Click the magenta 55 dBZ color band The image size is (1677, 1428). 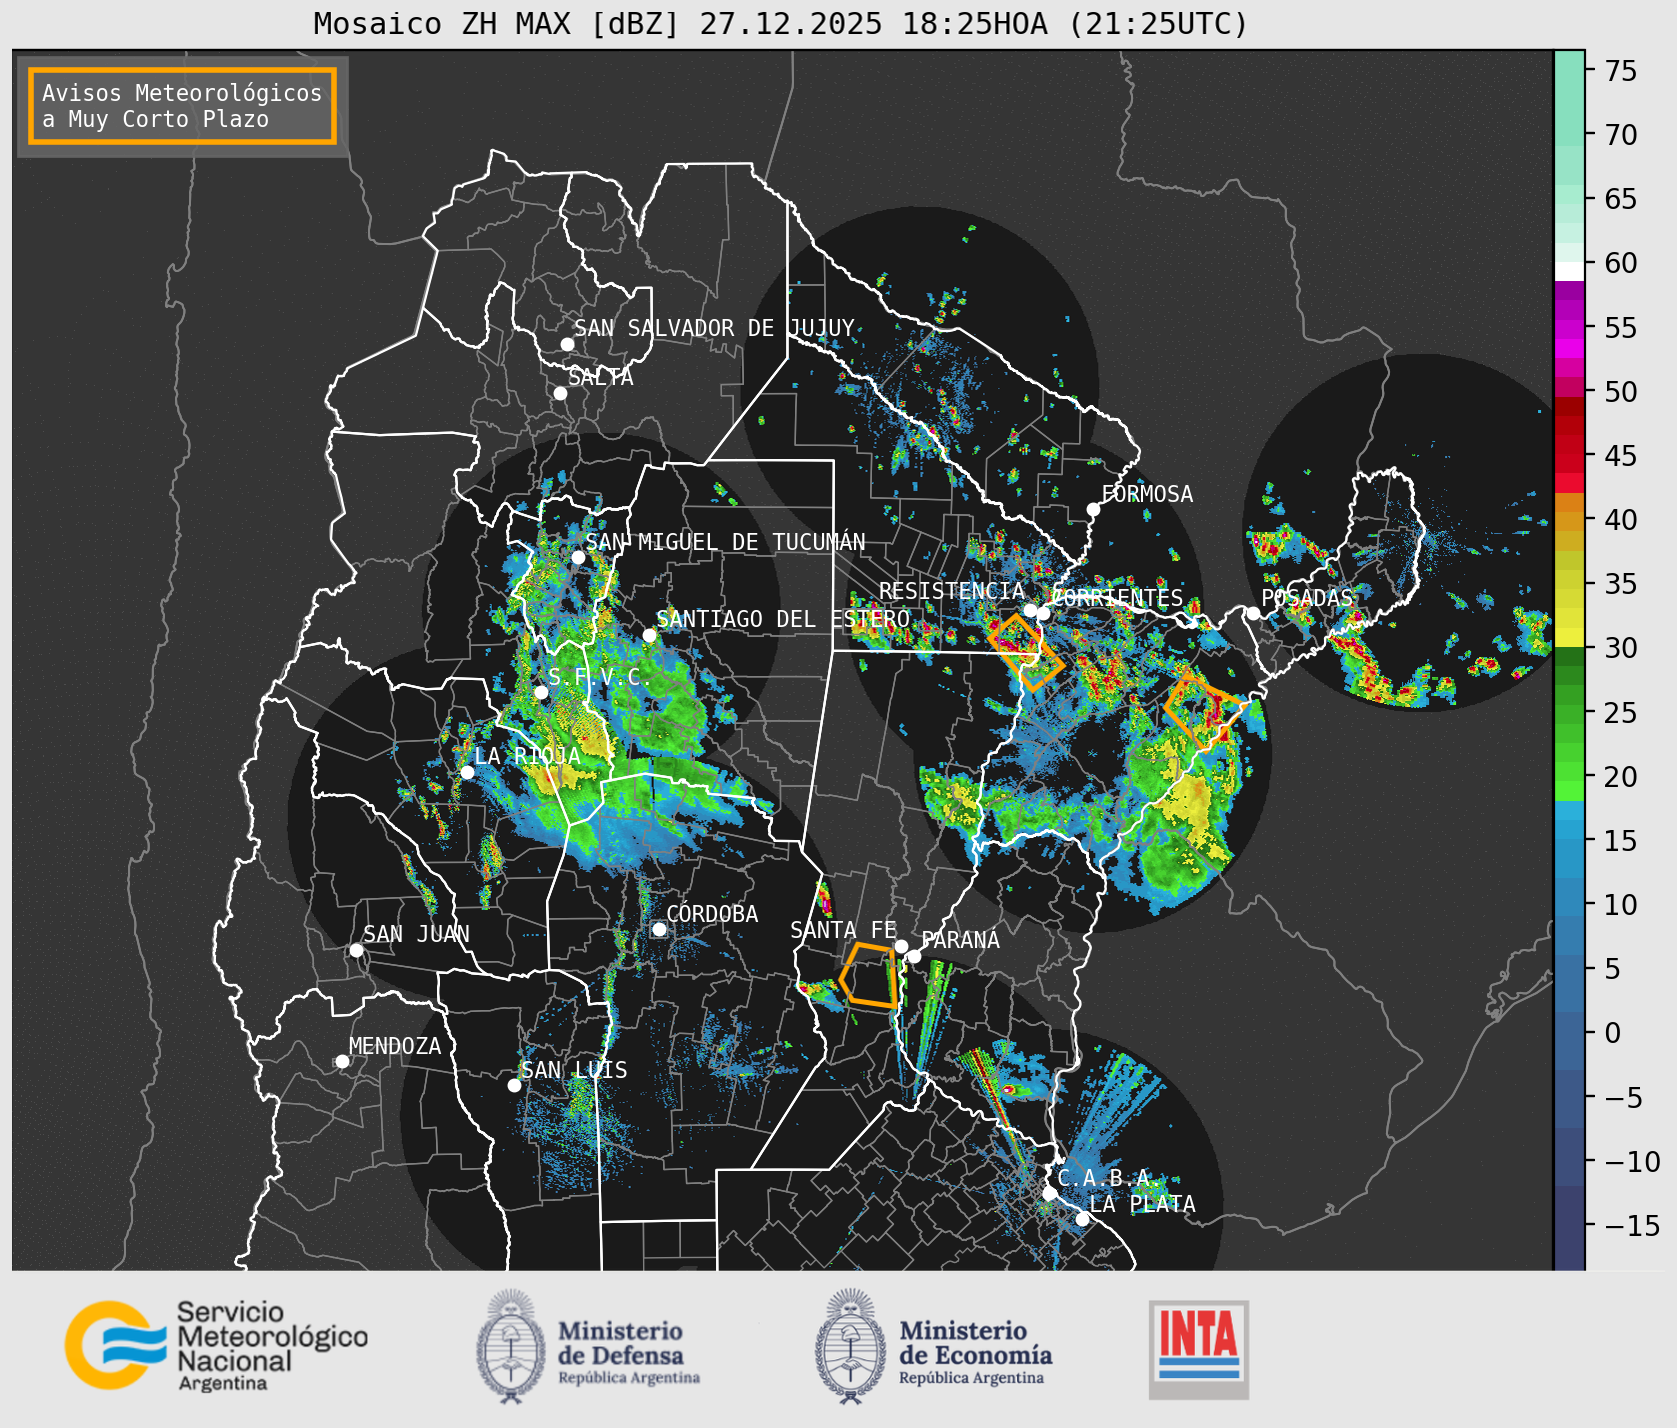1569,328
